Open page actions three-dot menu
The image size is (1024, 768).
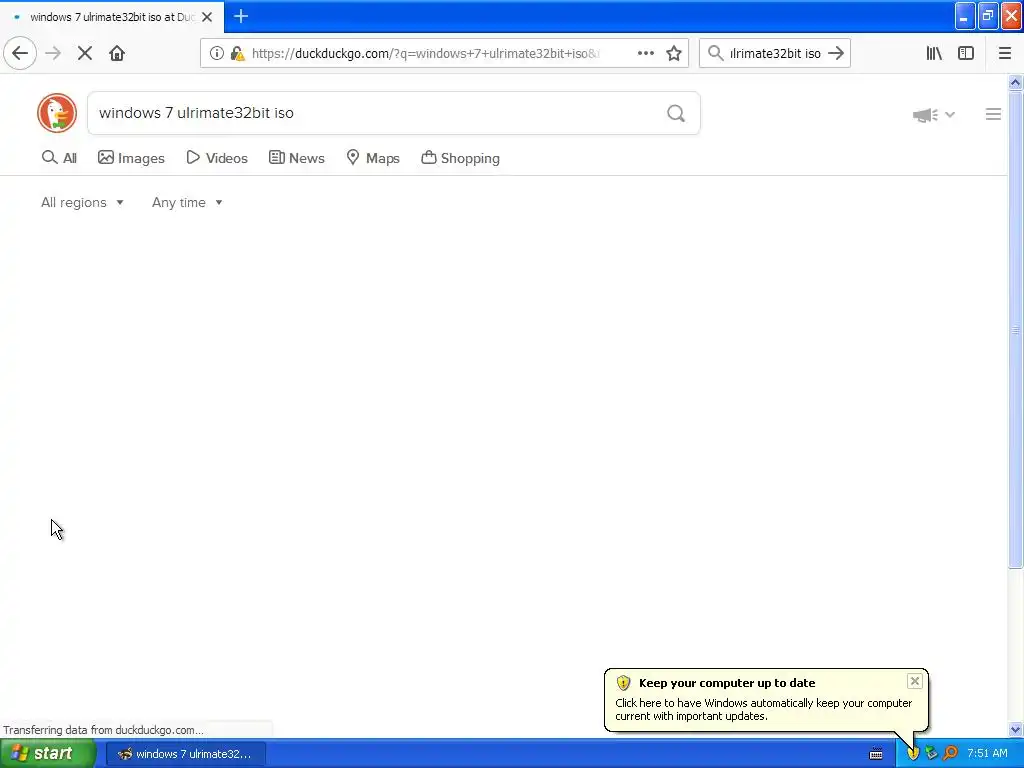coord(645,54)
